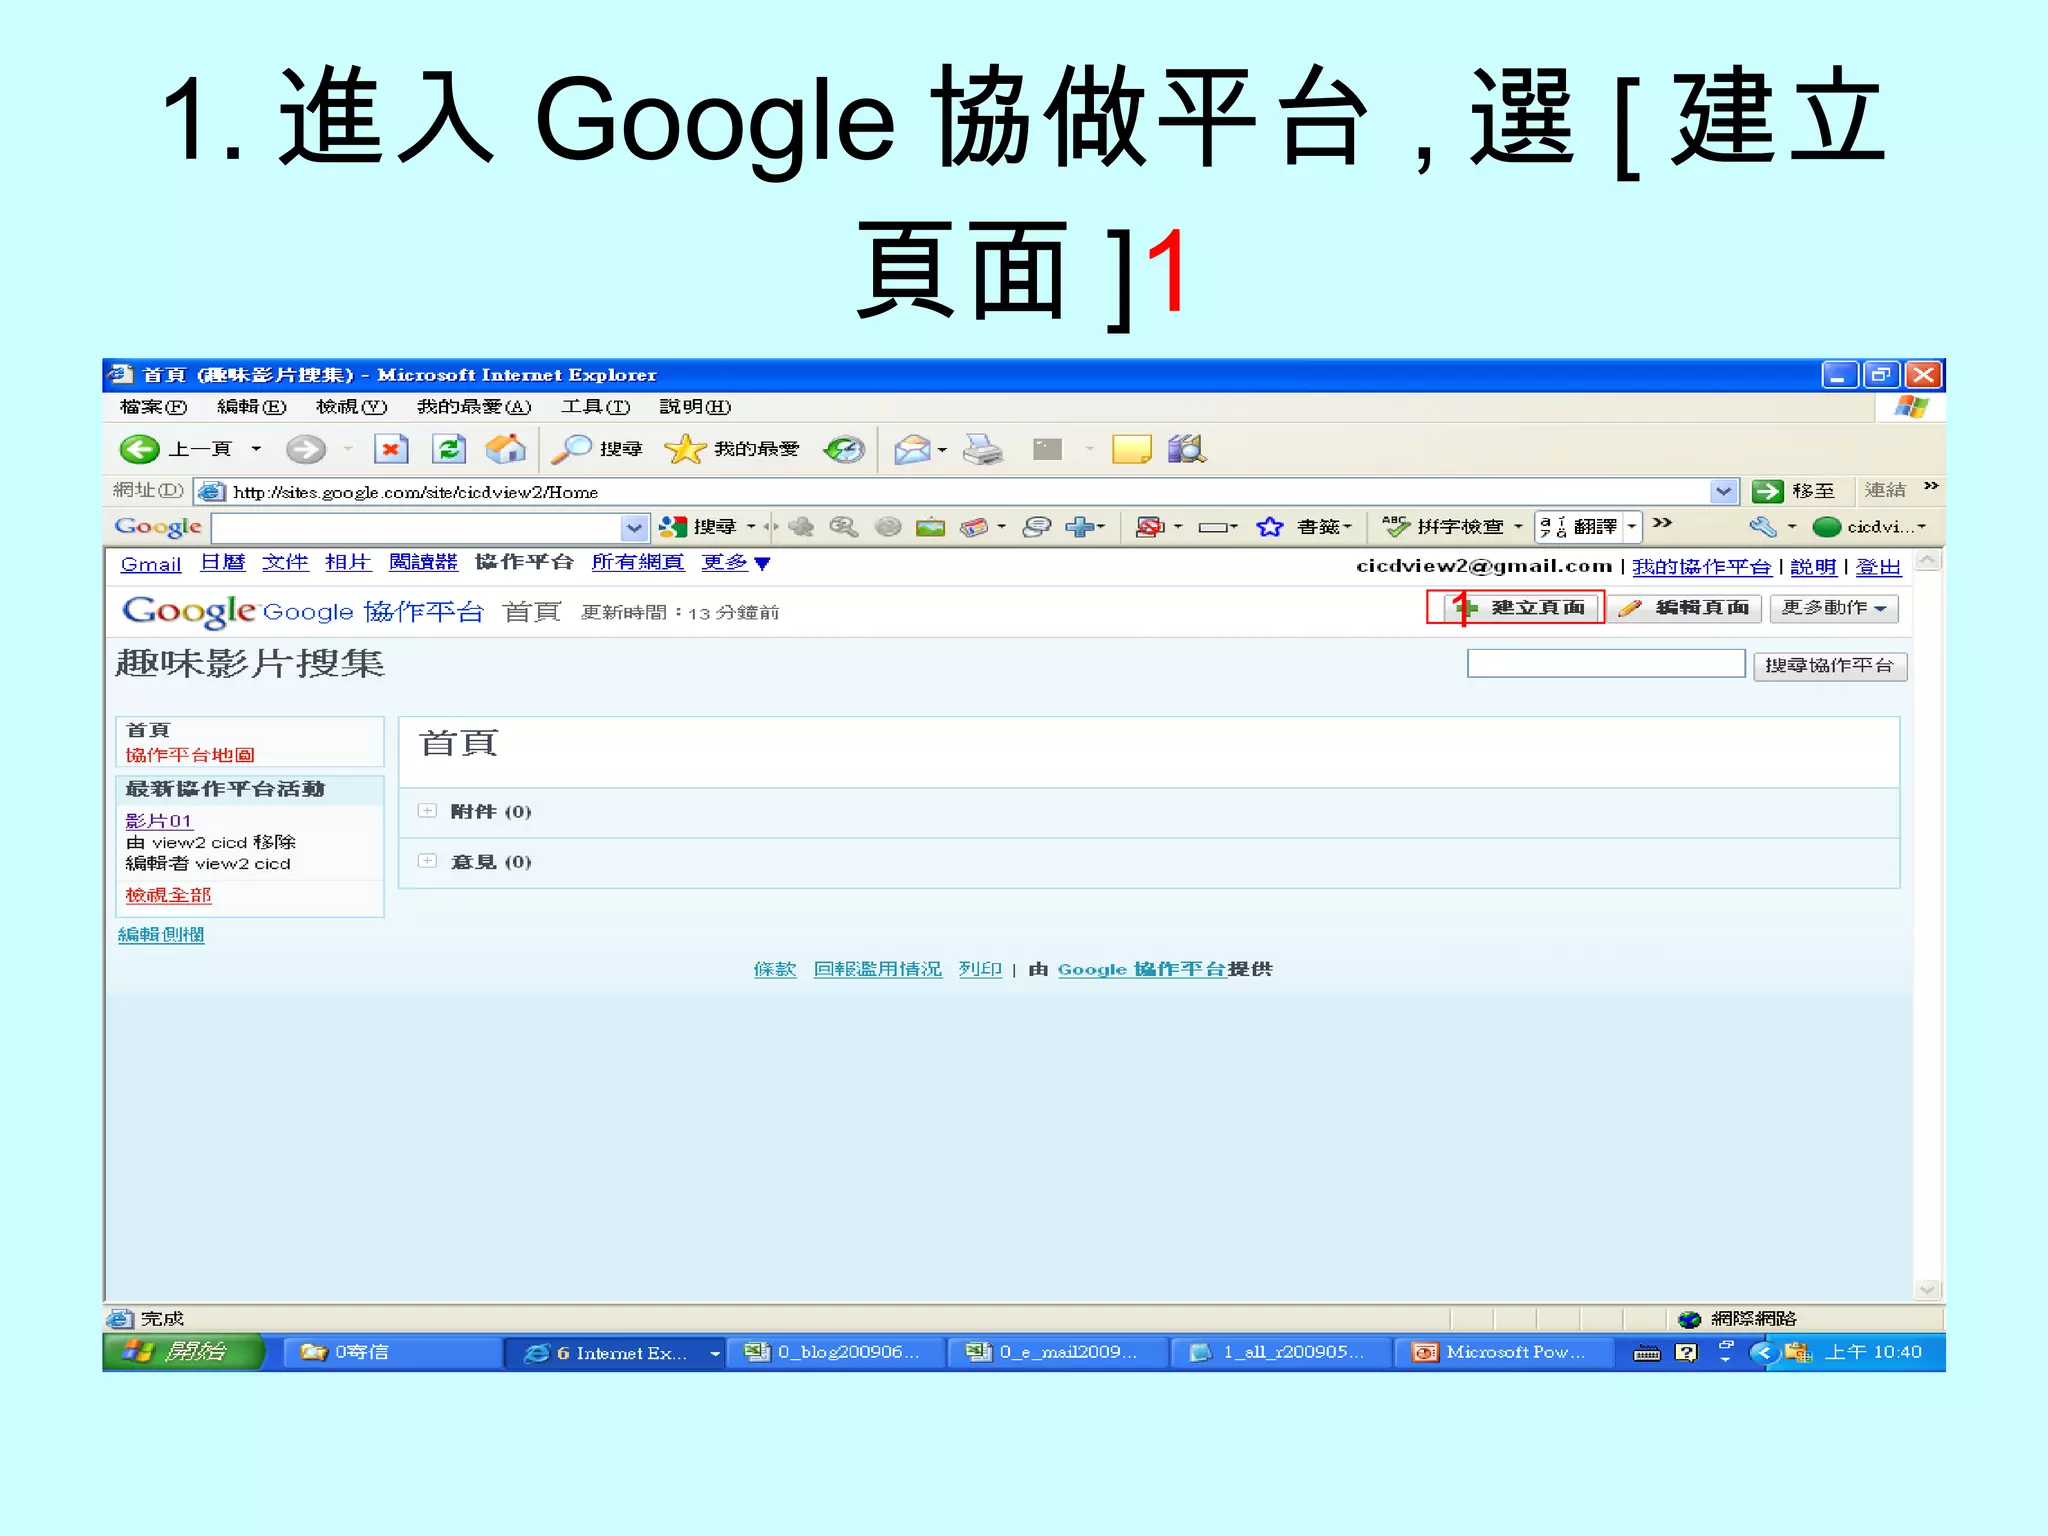Go to Home page house icon
2048x1536 pixels.
pyautogui.click(x=505, y=449)
